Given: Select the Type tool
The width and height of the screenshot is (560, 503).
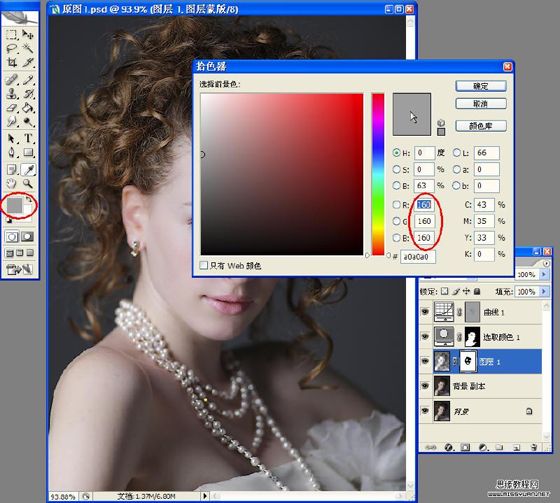Looking at the screenshot, I should click(28, 138).
